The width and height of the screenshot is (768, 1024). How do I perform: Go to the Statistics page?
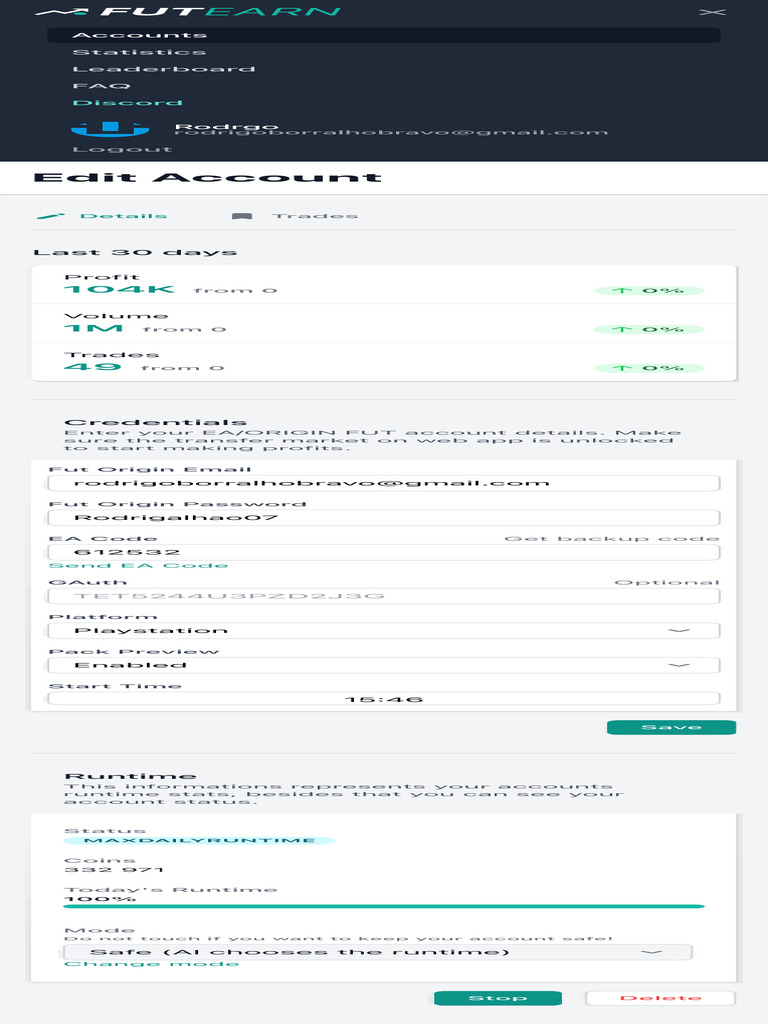pyautogui.click(x=139, y=52)
